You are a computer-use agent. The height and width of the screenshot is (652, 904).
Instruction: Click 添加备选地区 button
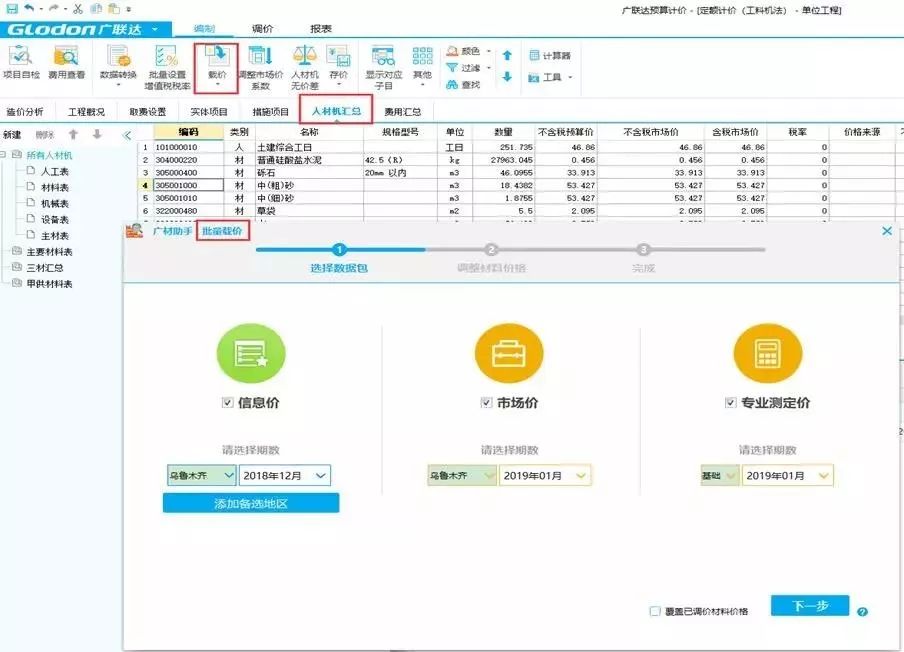point(251,504)
